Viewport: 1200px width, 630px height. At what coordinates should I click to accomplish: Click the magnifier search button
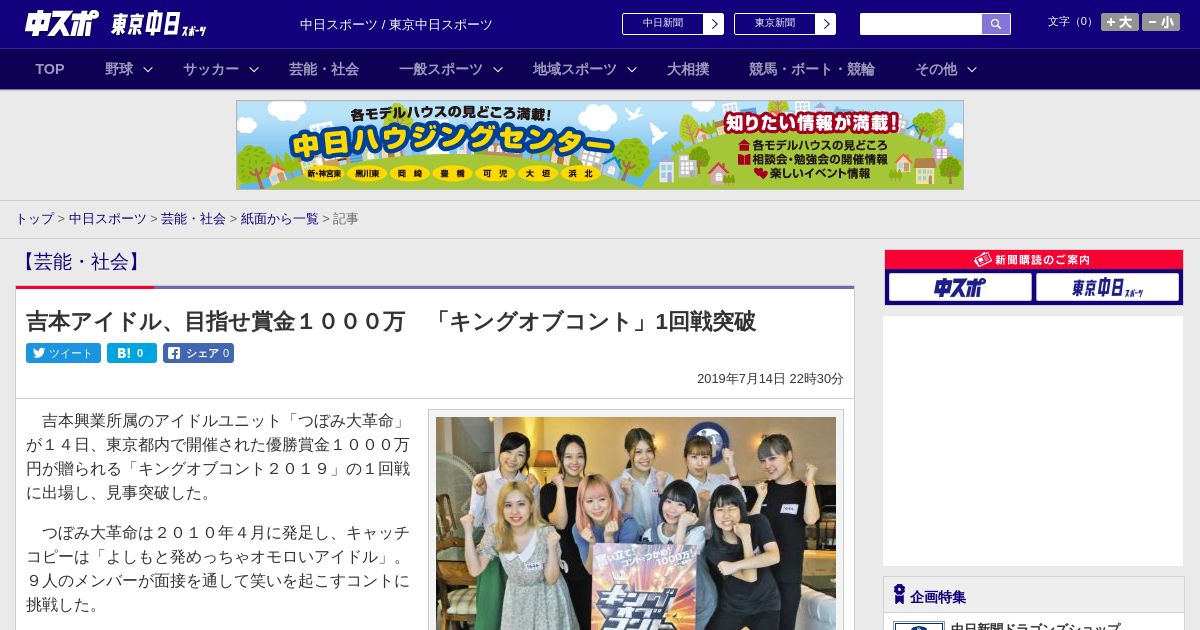coord(996,24)
